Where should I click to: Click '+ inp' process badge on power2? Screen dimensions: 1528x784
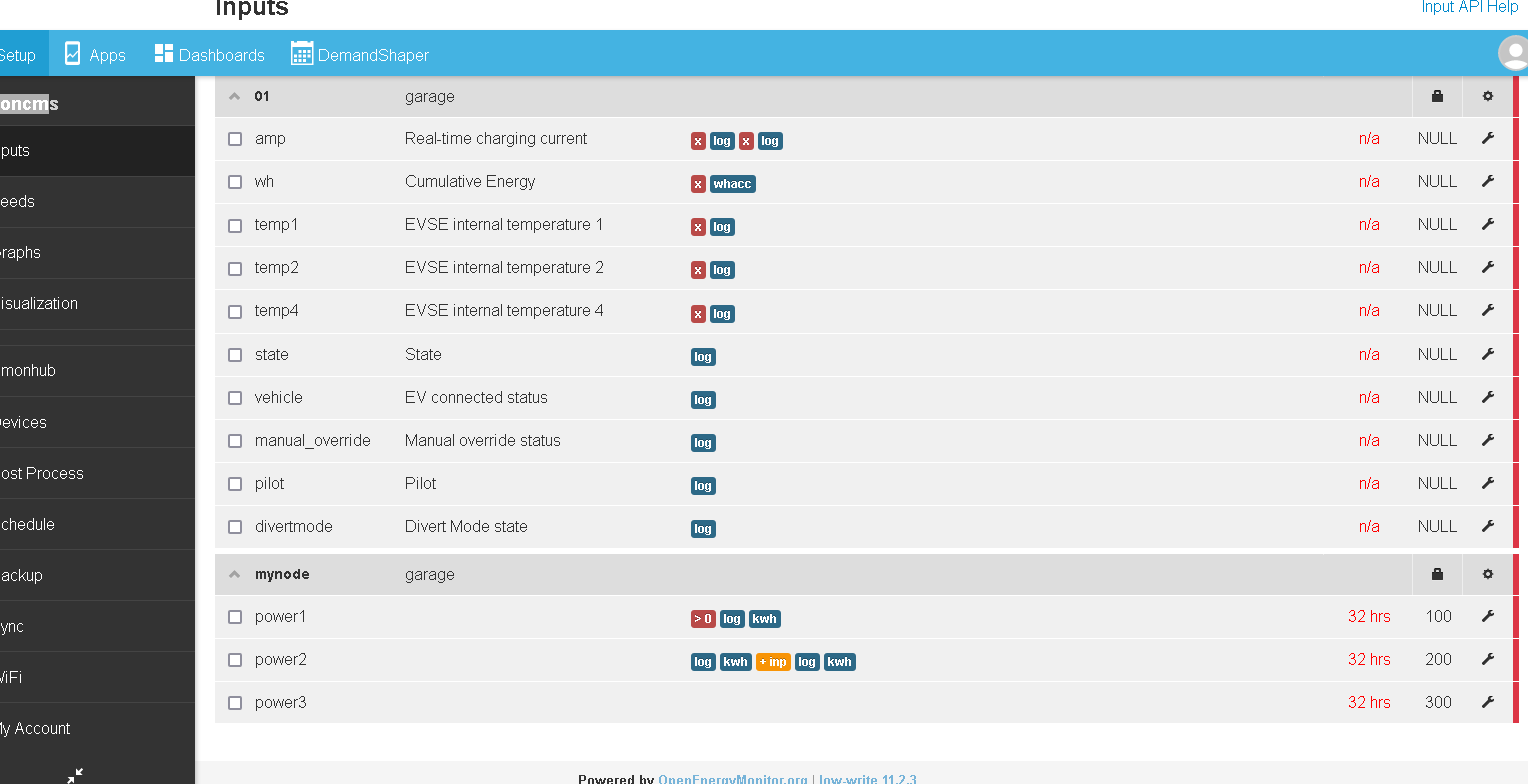tap(773, 662)
